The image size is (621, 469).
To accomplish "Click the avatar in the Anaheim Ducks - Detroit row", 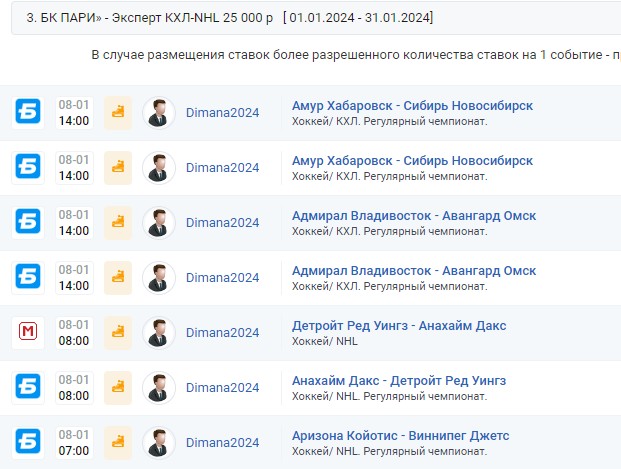I will click(x=159, y=387).
